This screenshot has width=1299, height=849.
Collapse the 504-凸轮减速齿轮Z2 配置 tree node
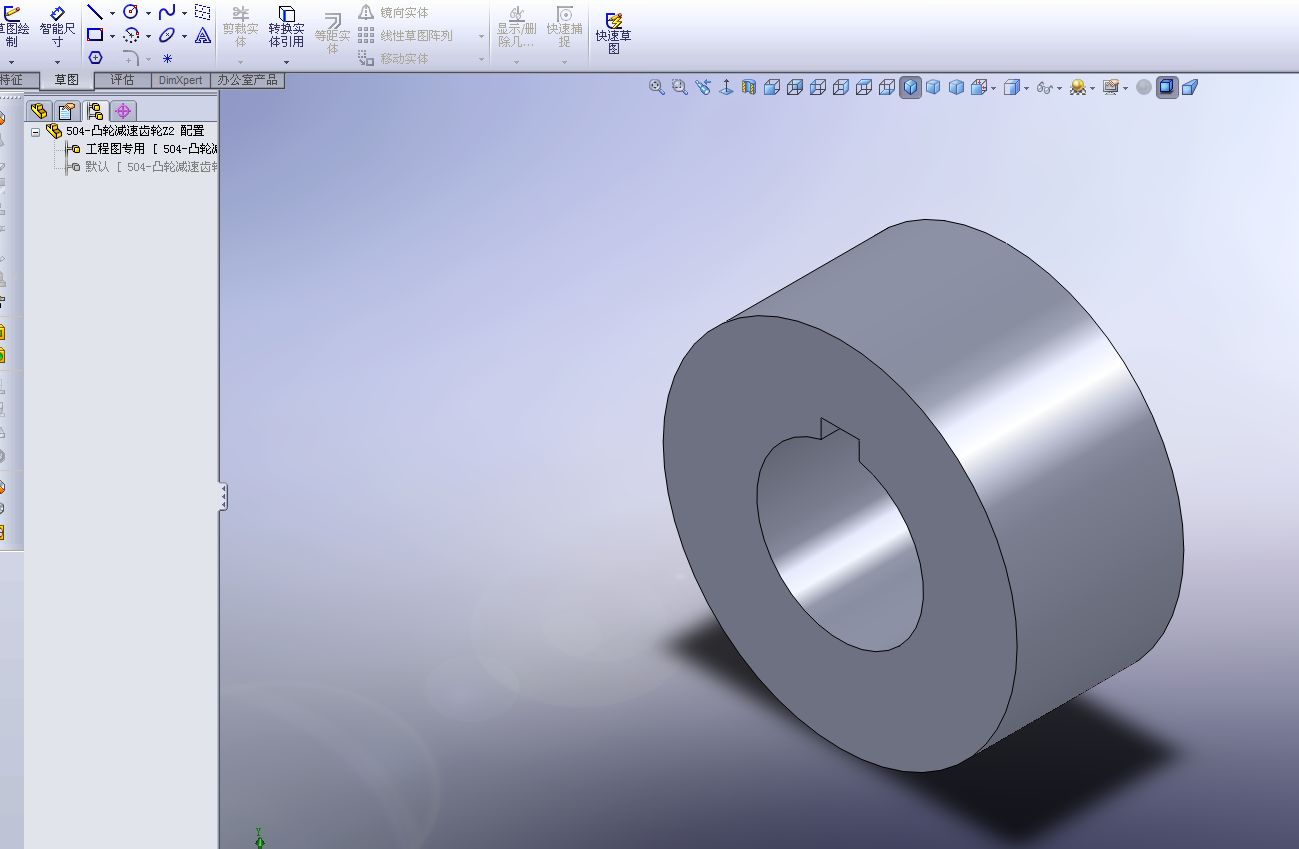(x=36, y=131)
